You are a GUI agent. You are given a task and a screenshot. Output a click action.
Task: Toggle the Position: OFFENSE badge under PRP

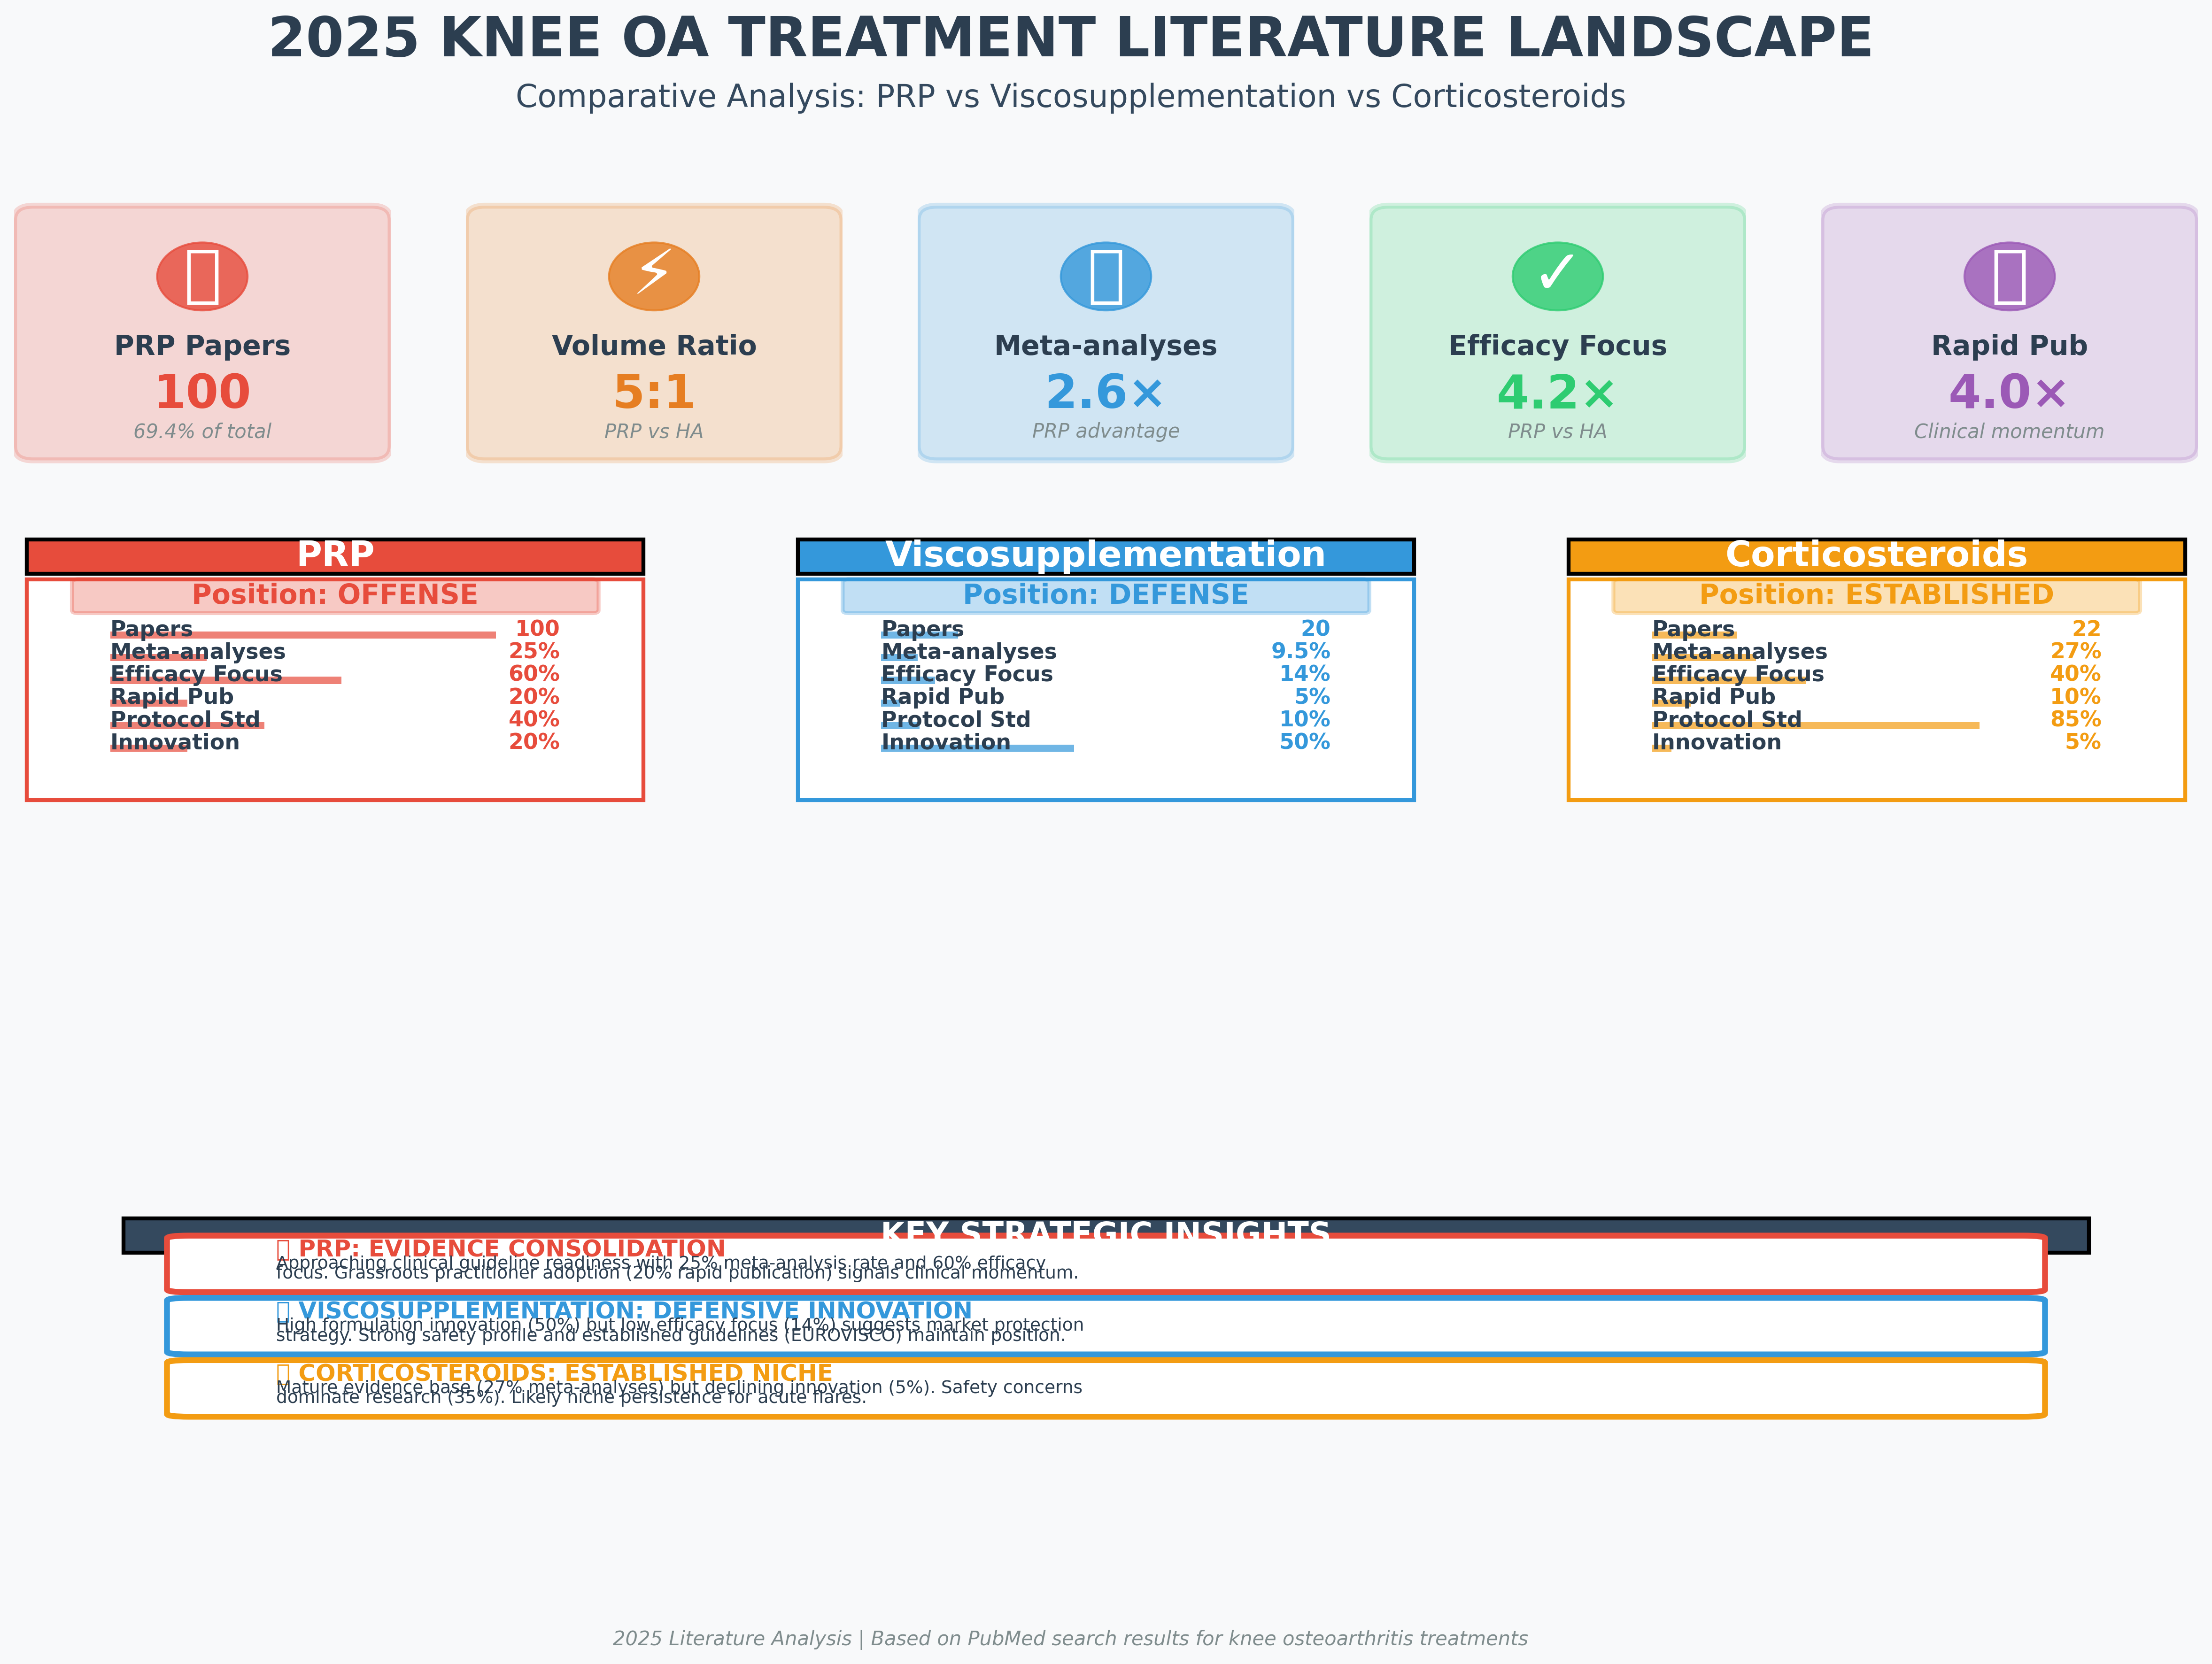coord(336,594)
